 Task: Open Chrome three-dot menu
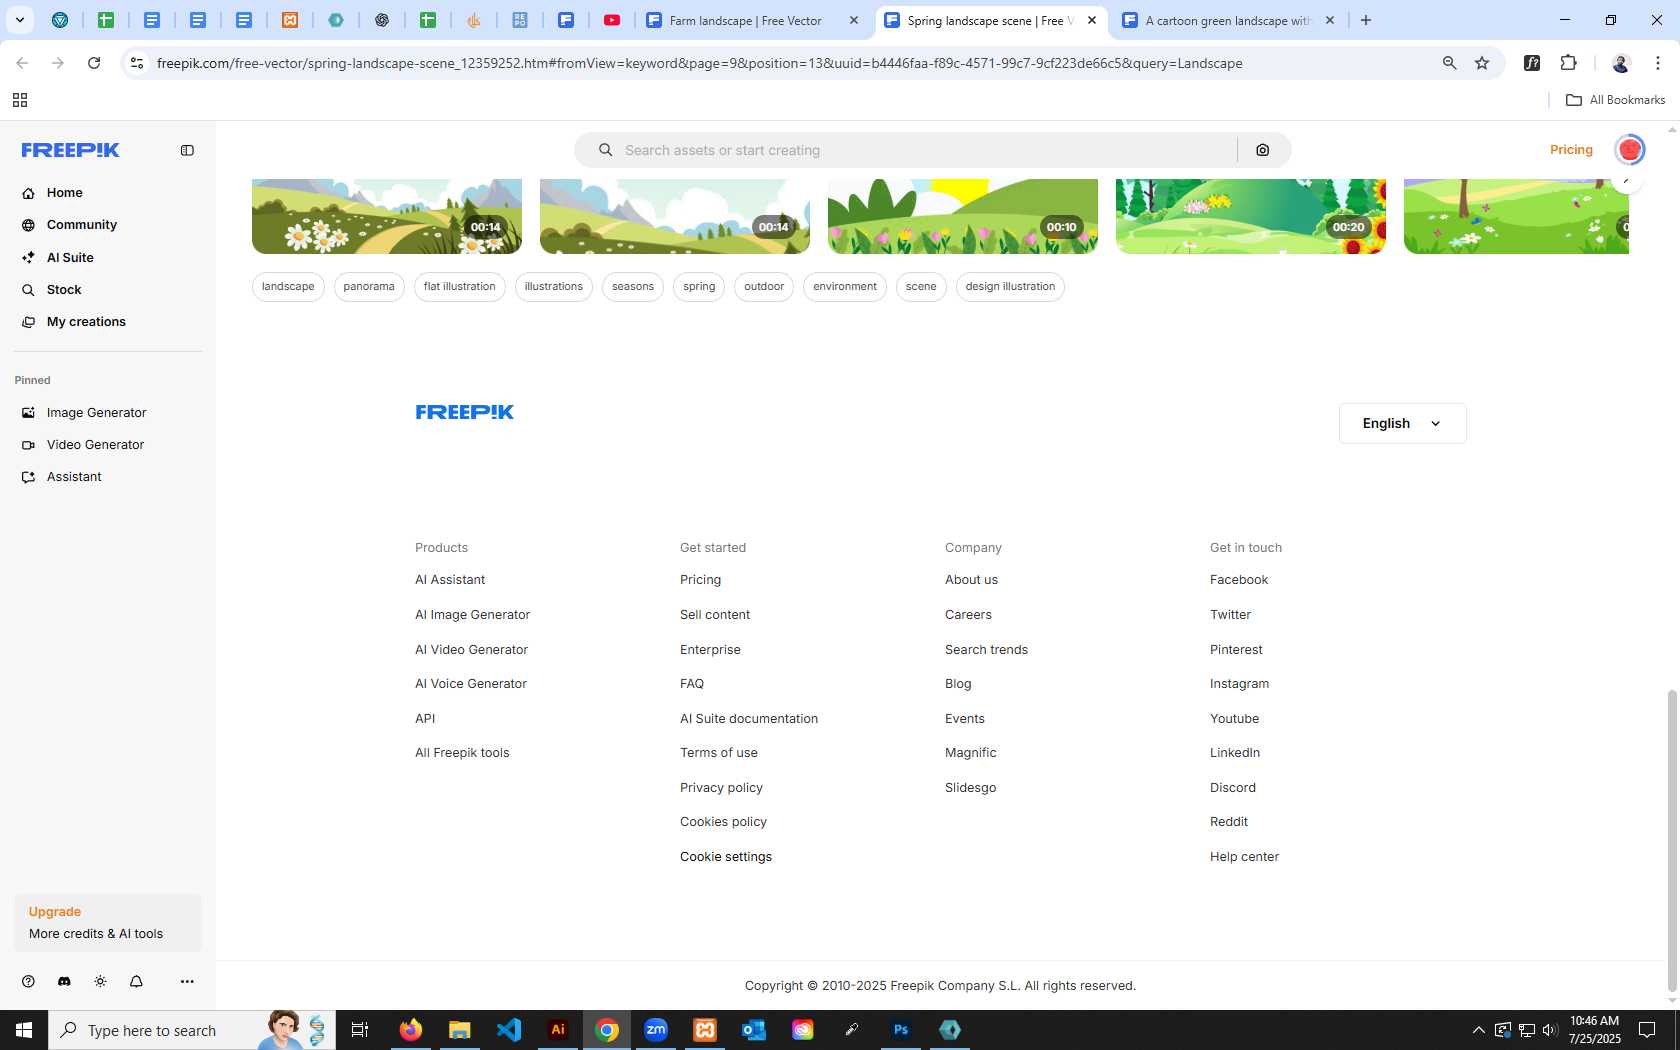[x=1658, y=63]
